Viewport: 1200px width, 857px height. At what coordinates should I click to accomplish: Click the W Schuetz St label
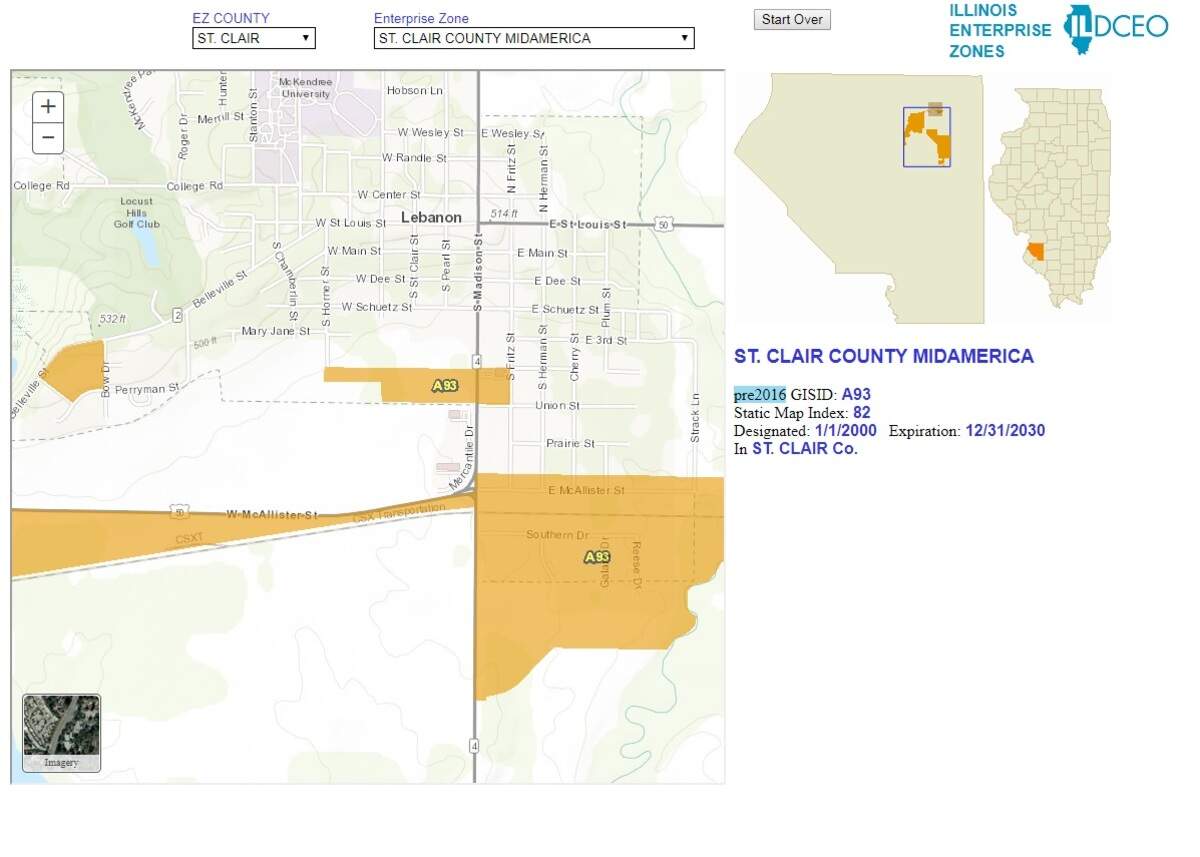click(x=377, y=307)
